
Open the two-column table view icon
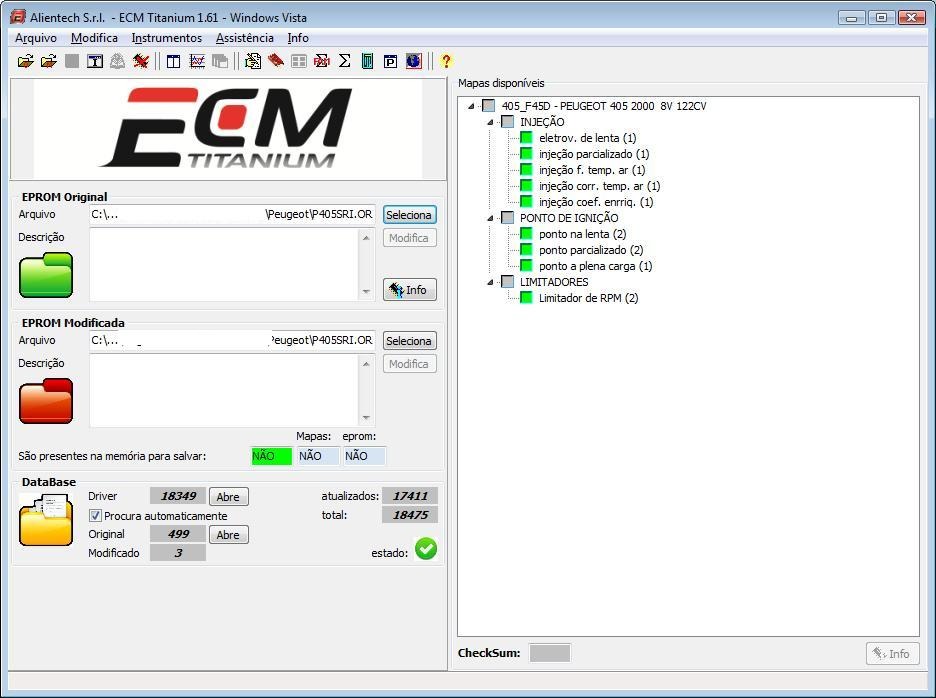[174, 61]
